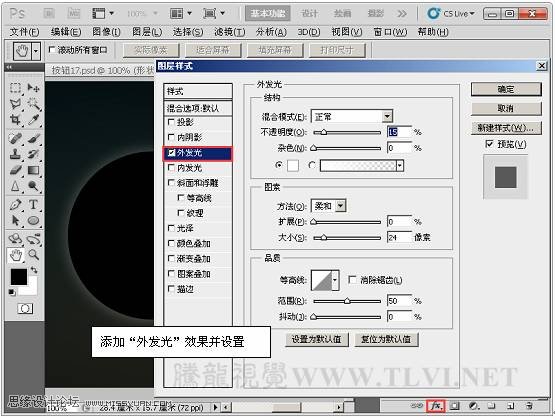
Task: Select the gradient glow radio button
Action: [312, 165]
